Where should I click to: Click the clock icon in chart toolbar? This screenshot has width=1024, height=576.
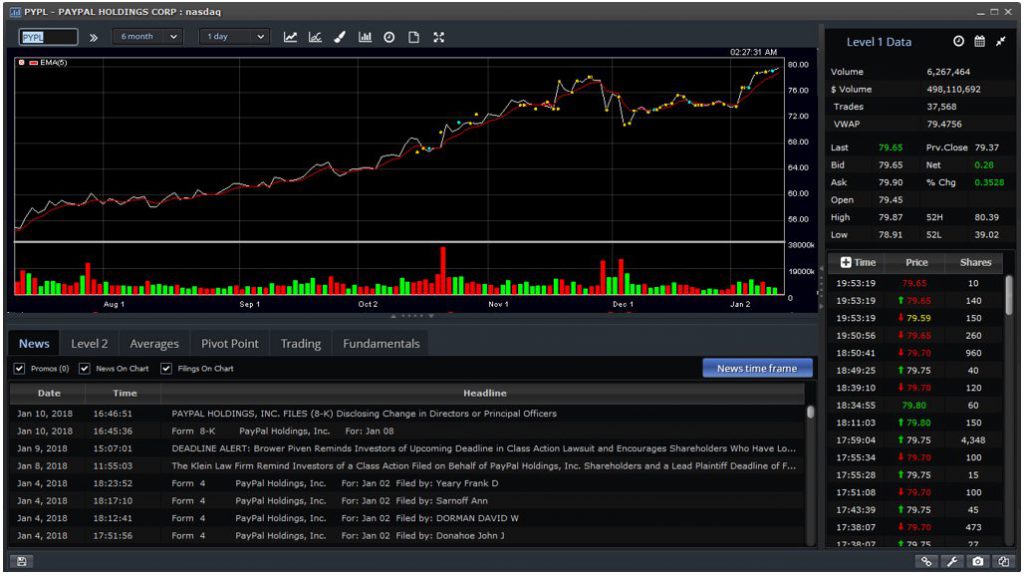[x=389, y=37]
